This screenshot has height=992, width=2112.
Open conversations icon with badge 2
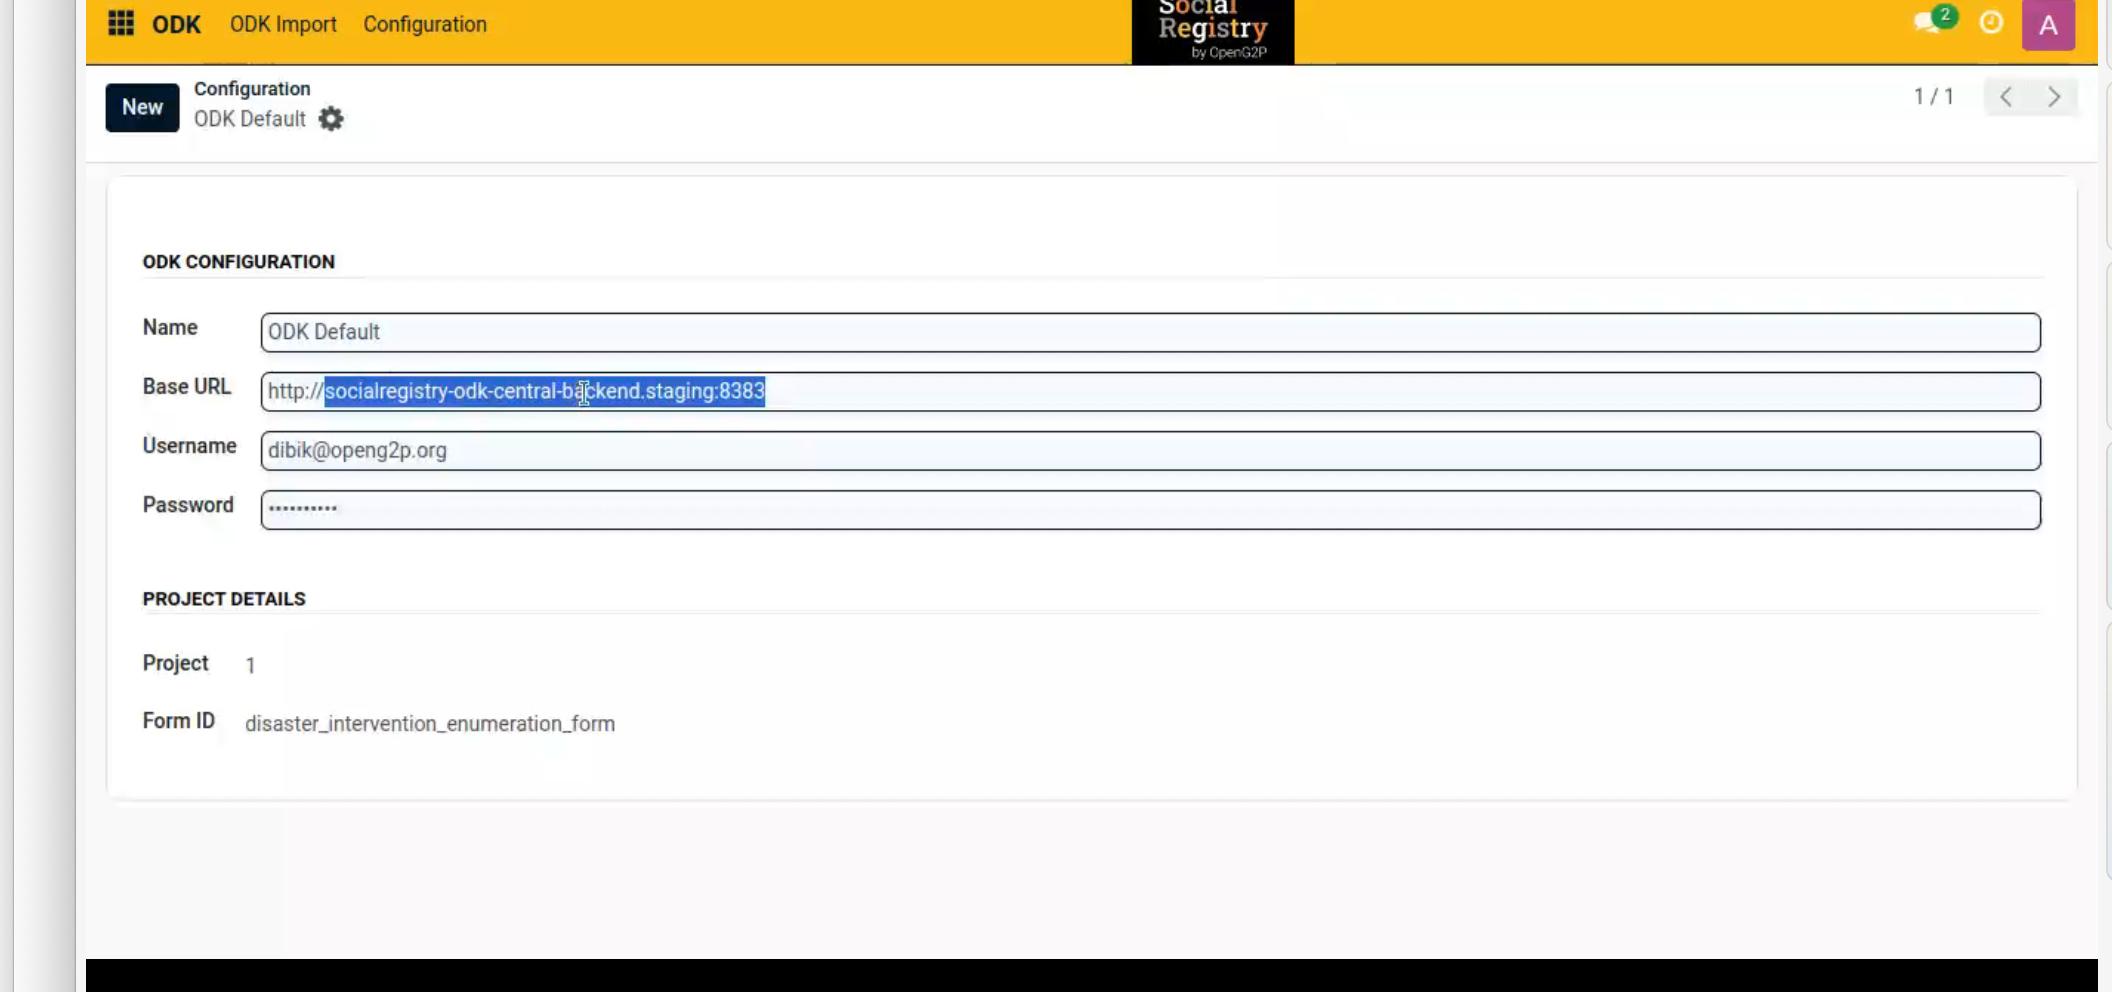[1928, 22]
